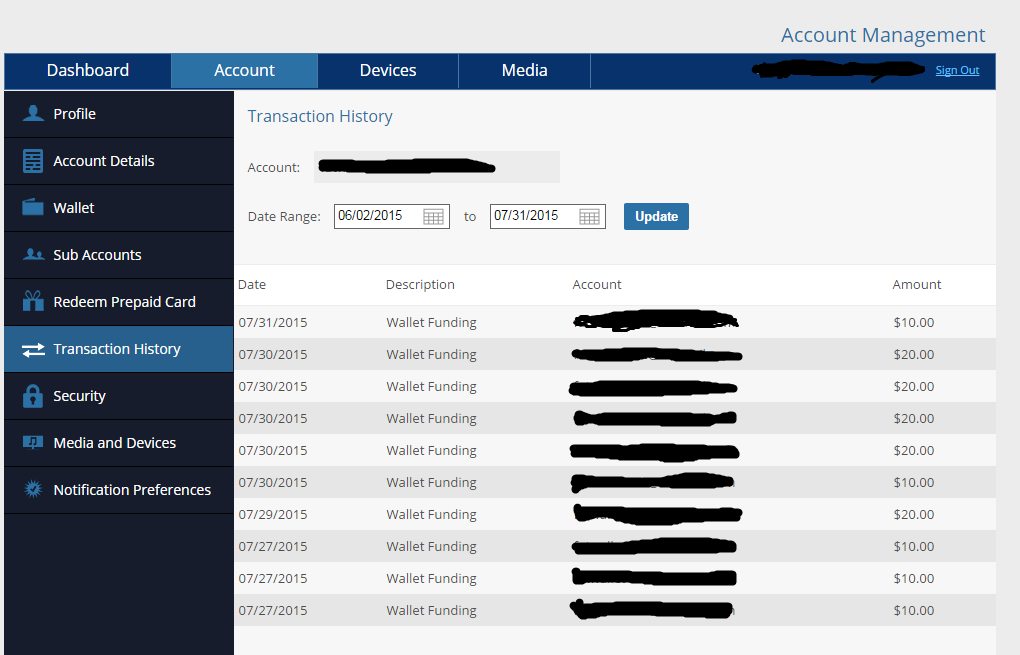Click the Security padlock icon
Viewport: 1020px width, 655px height.
[33, 395]
